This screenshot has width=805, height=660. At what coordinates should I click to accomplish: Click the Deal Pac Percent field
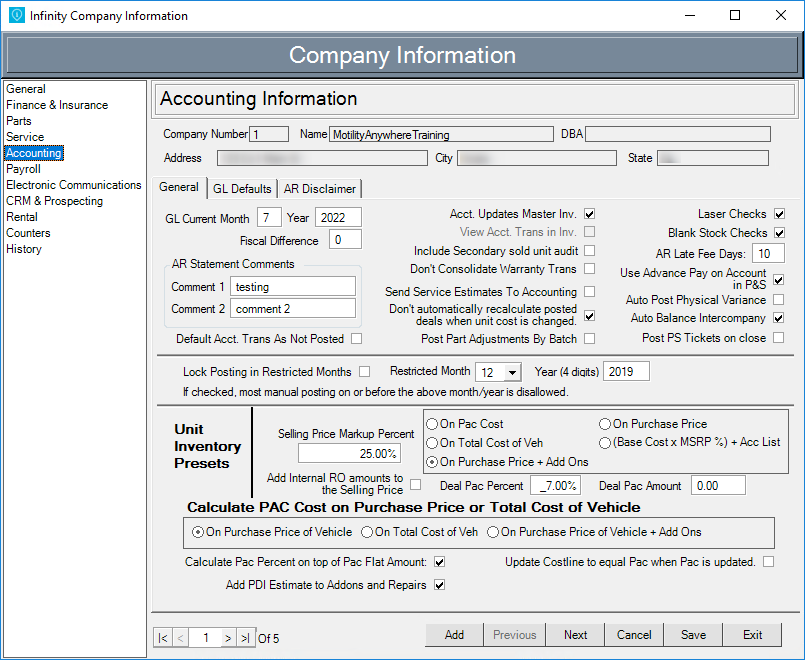coord(555,486)
